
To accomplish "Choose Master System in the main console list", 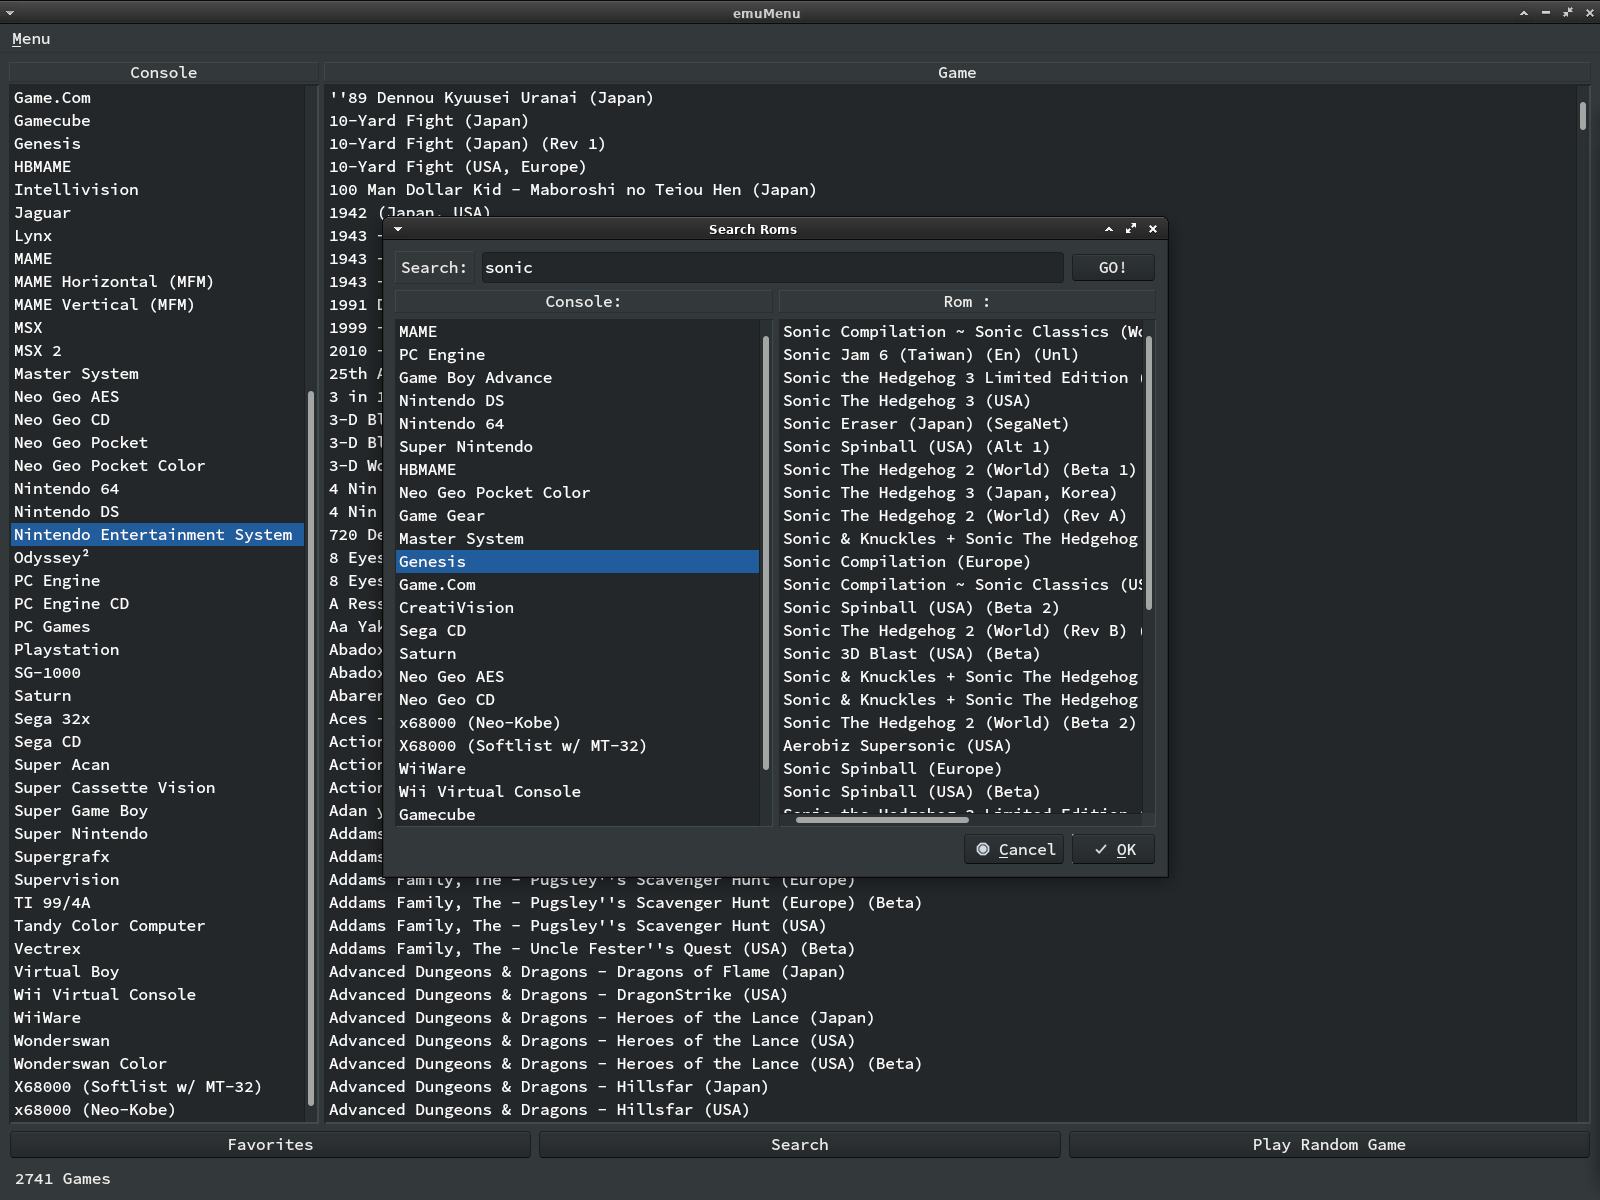I will 157,374.
